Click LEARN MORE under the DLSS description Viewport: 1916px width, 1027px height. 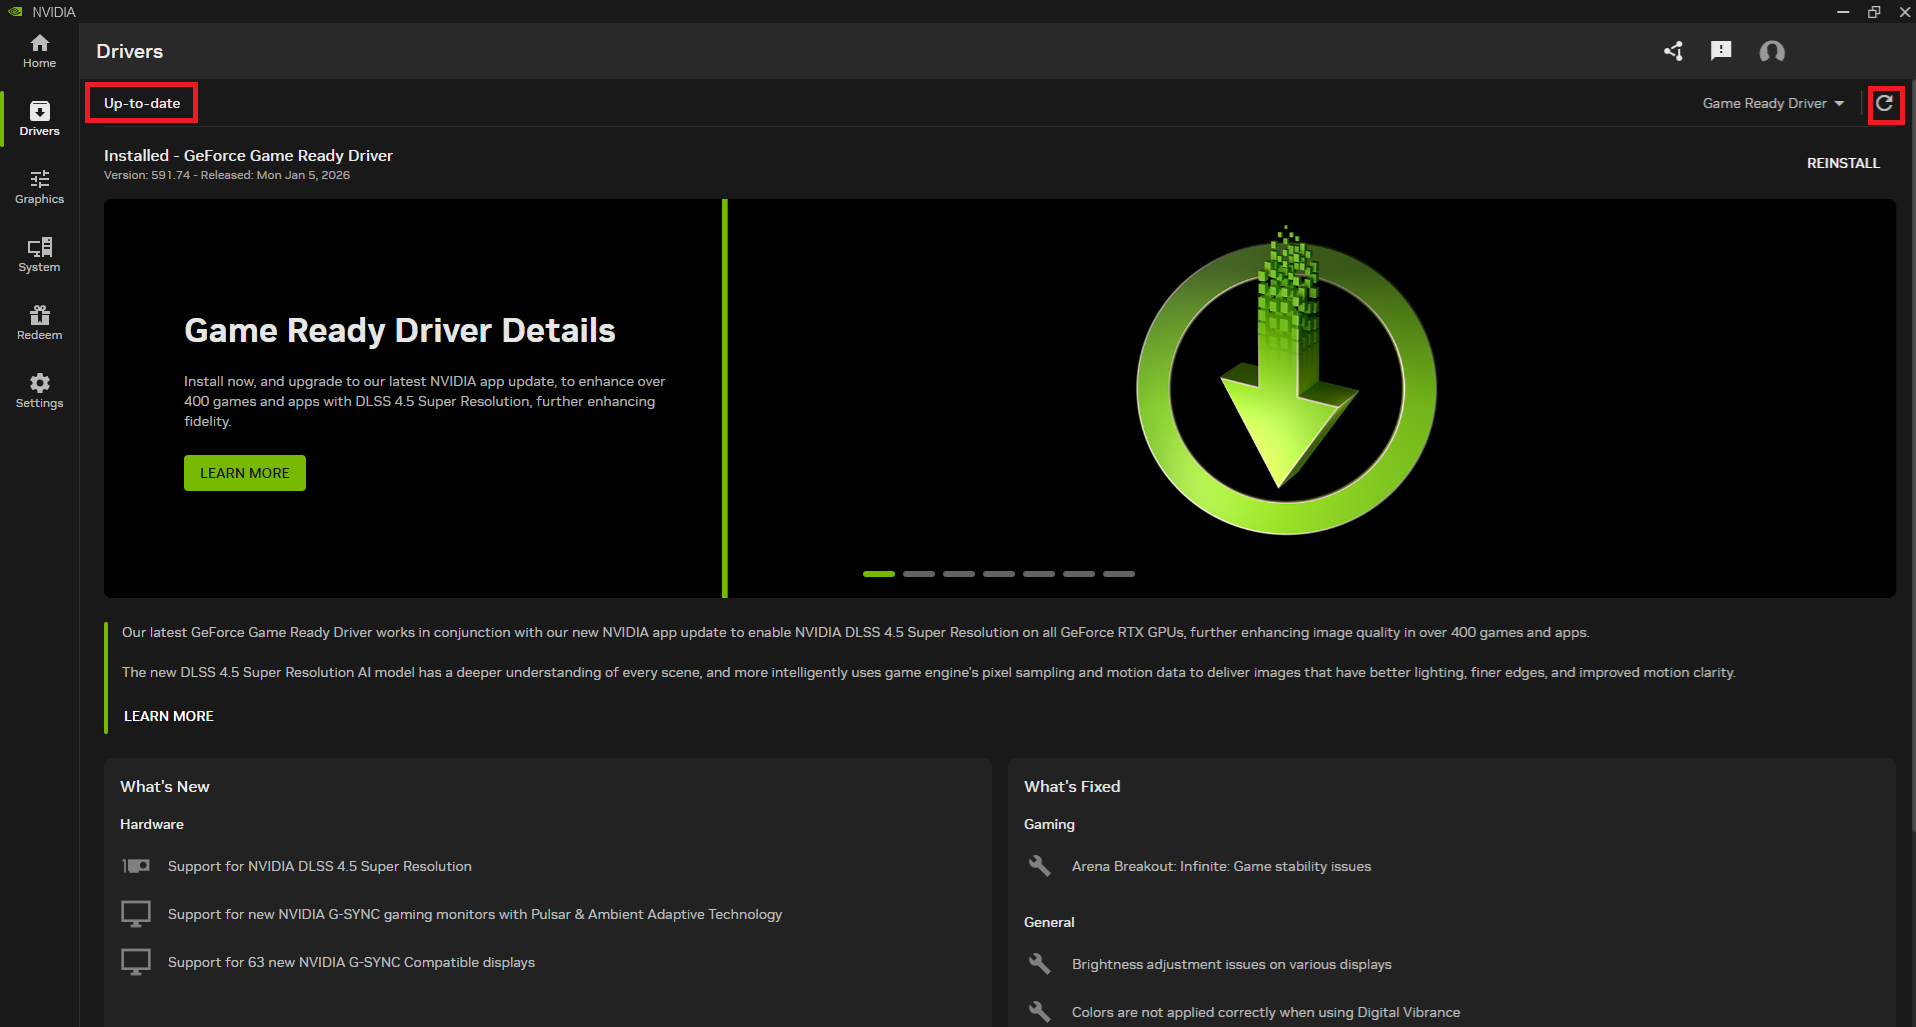[168, 715]
